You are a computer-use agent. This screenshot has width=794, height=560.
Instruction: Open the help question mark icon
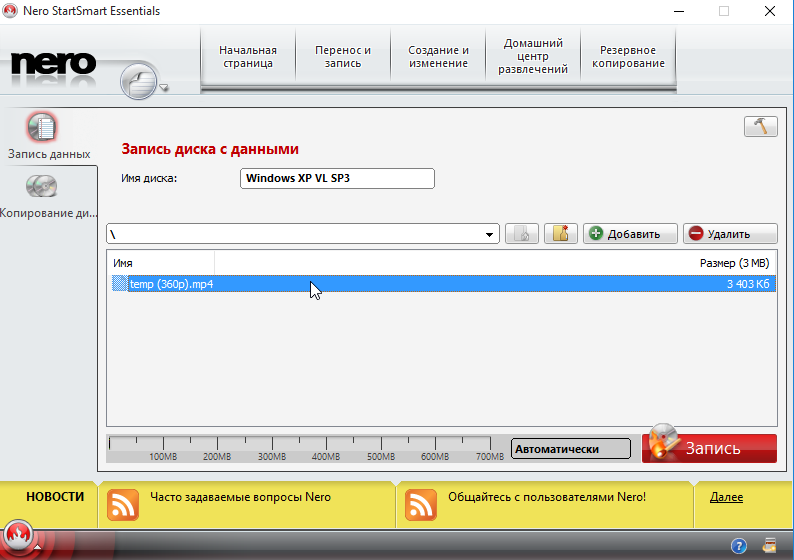pos(739,546)
